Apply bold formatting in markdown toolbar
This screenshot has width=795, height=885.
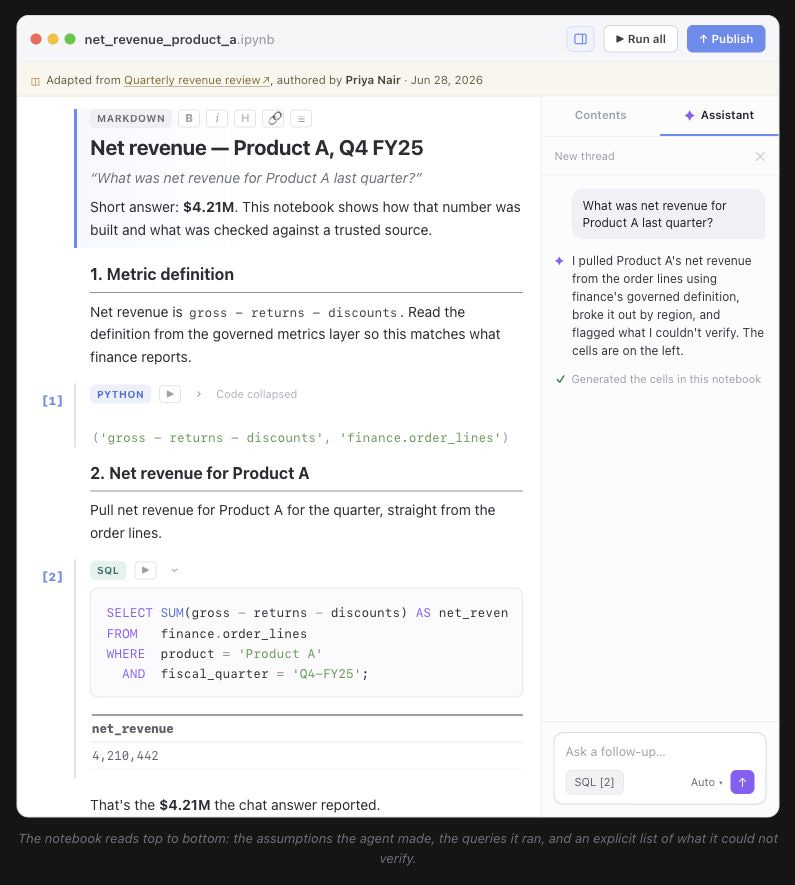[x=189, y=119]
